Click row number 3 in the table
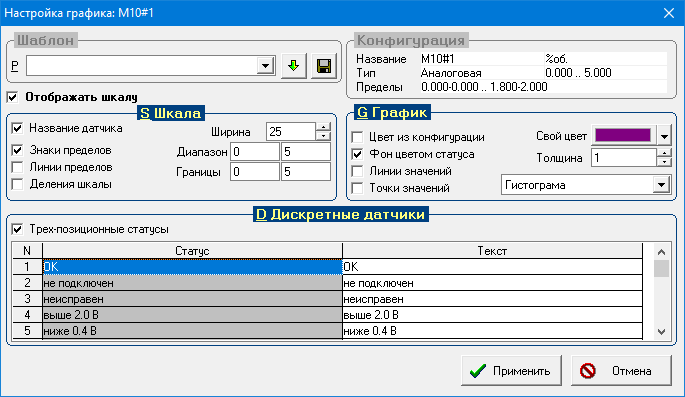 coord(27,299)
